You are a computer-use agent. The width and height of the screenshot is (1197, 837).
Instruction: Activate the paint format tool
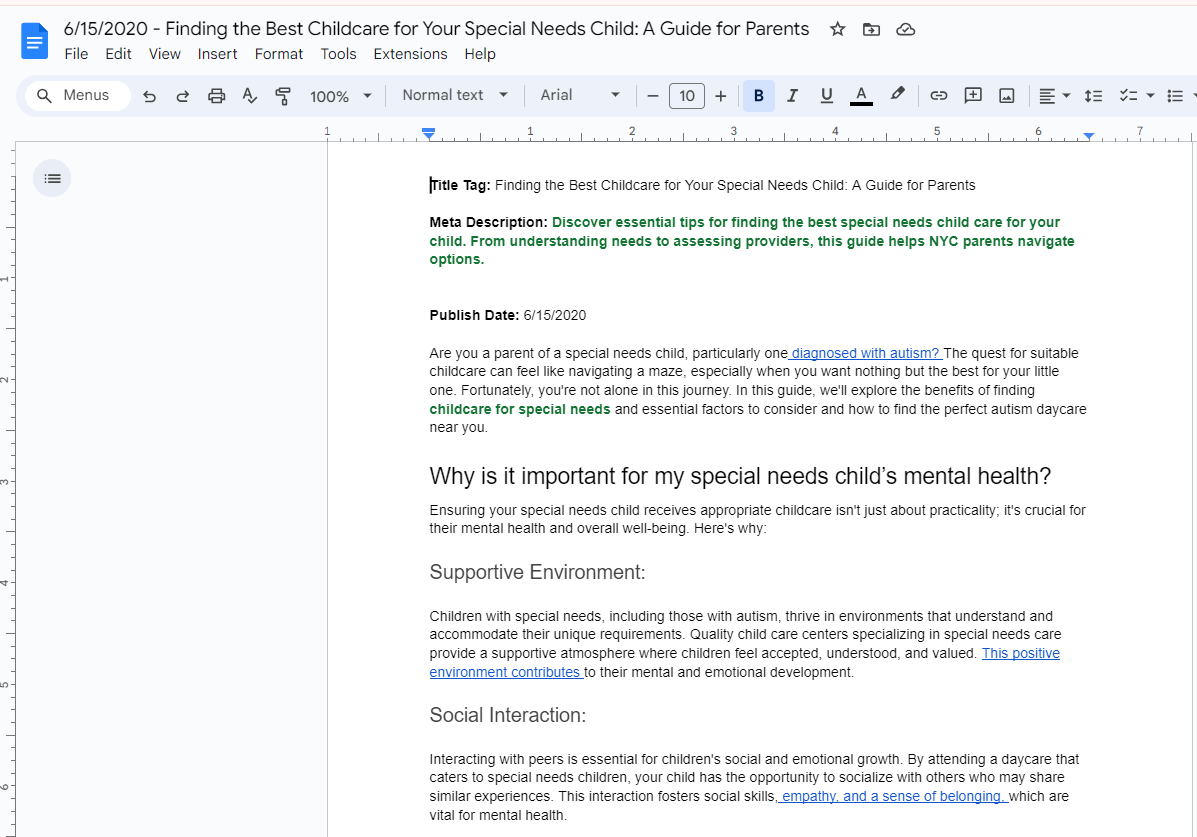coord(283,95)
